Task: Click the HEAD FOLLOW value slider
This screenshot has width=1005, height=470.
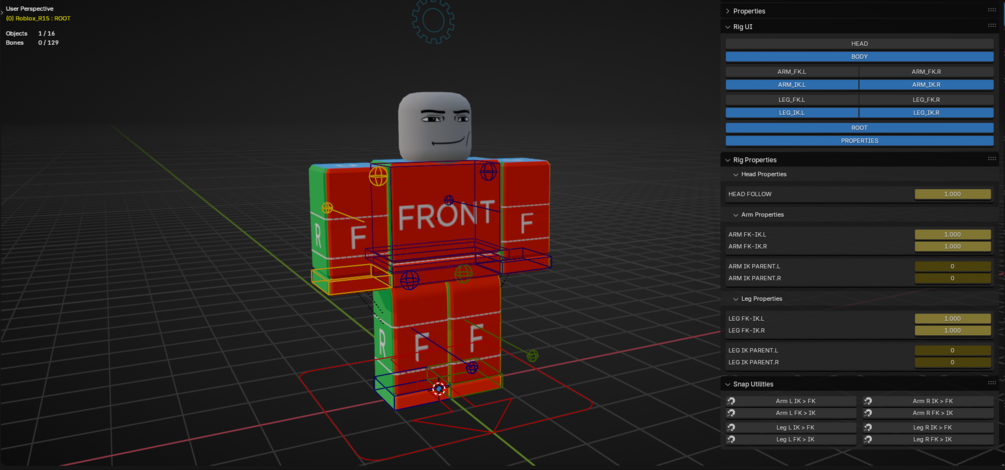Action: 952,194
